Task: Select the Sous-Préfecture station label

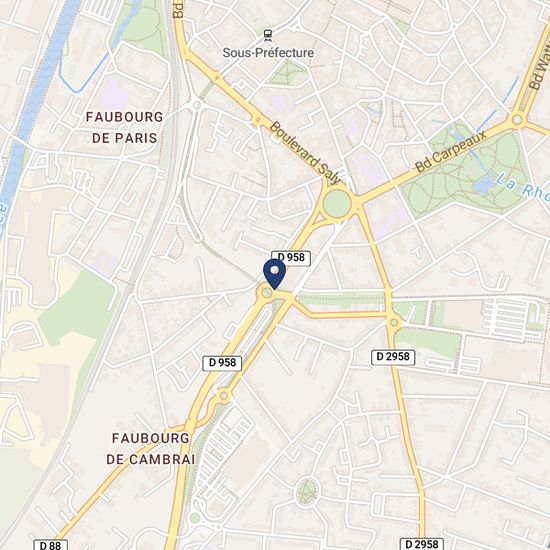Action: (268, 53)
